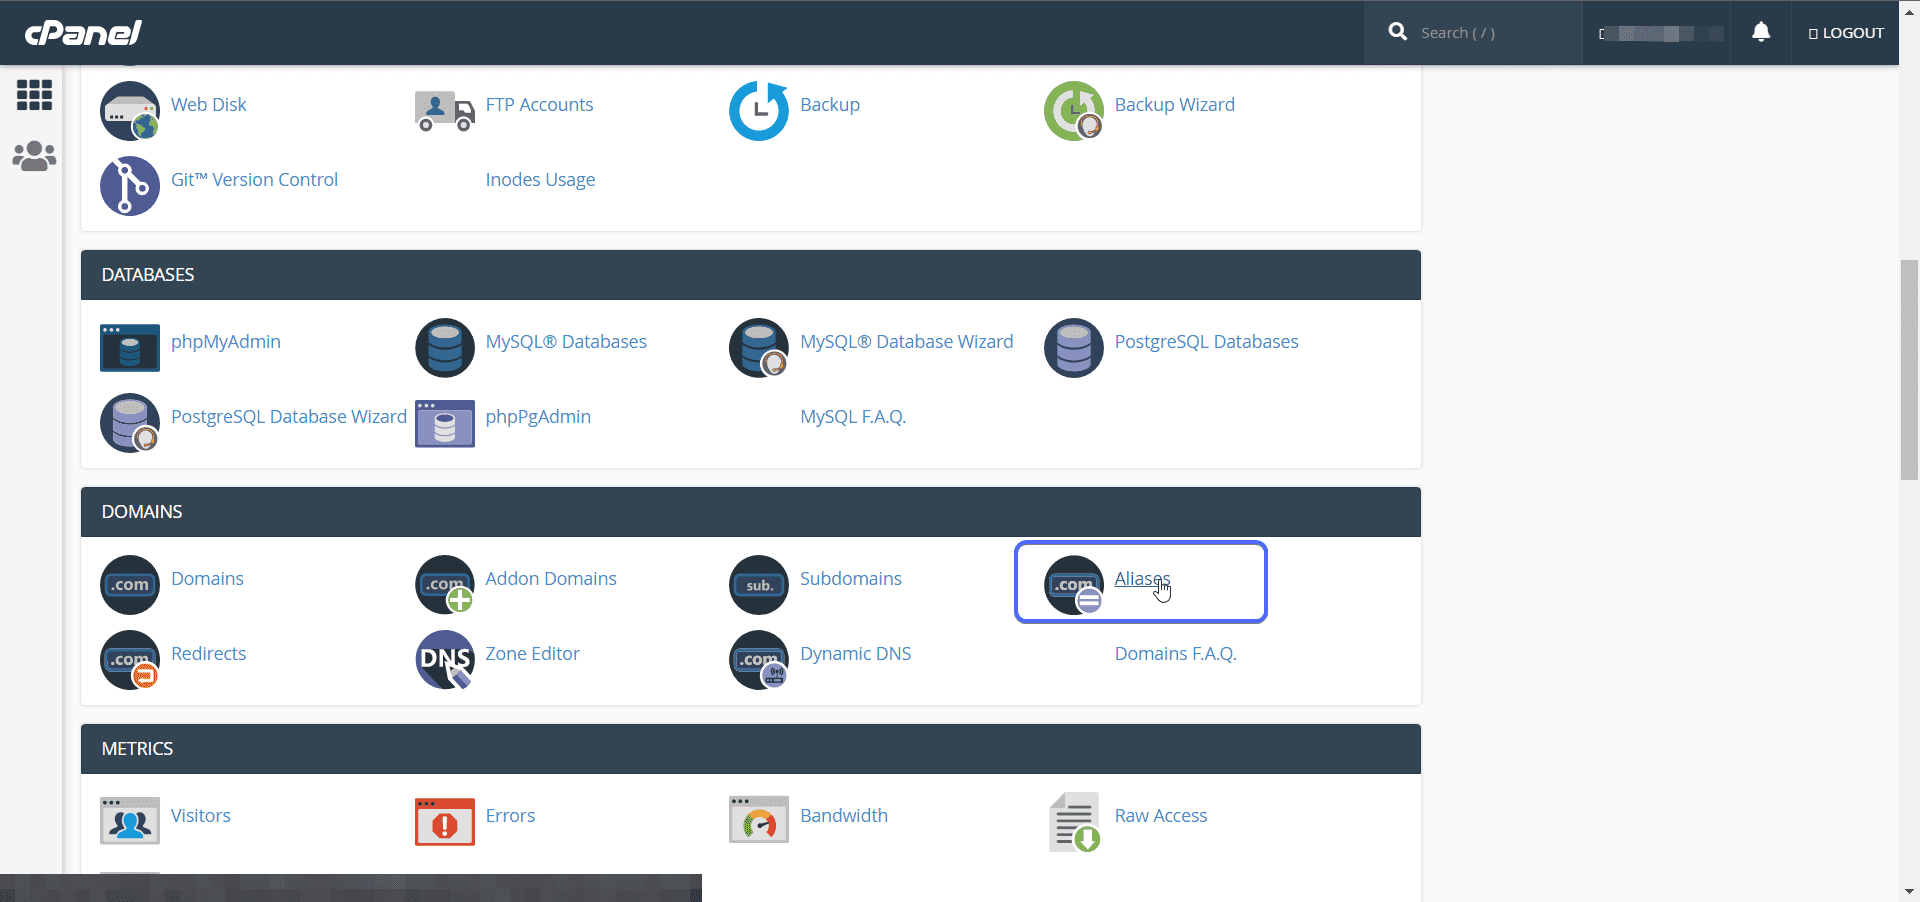Click the Addon Domains plus icon
This screenshot has width=1920, height=902.
coord(445,585)
